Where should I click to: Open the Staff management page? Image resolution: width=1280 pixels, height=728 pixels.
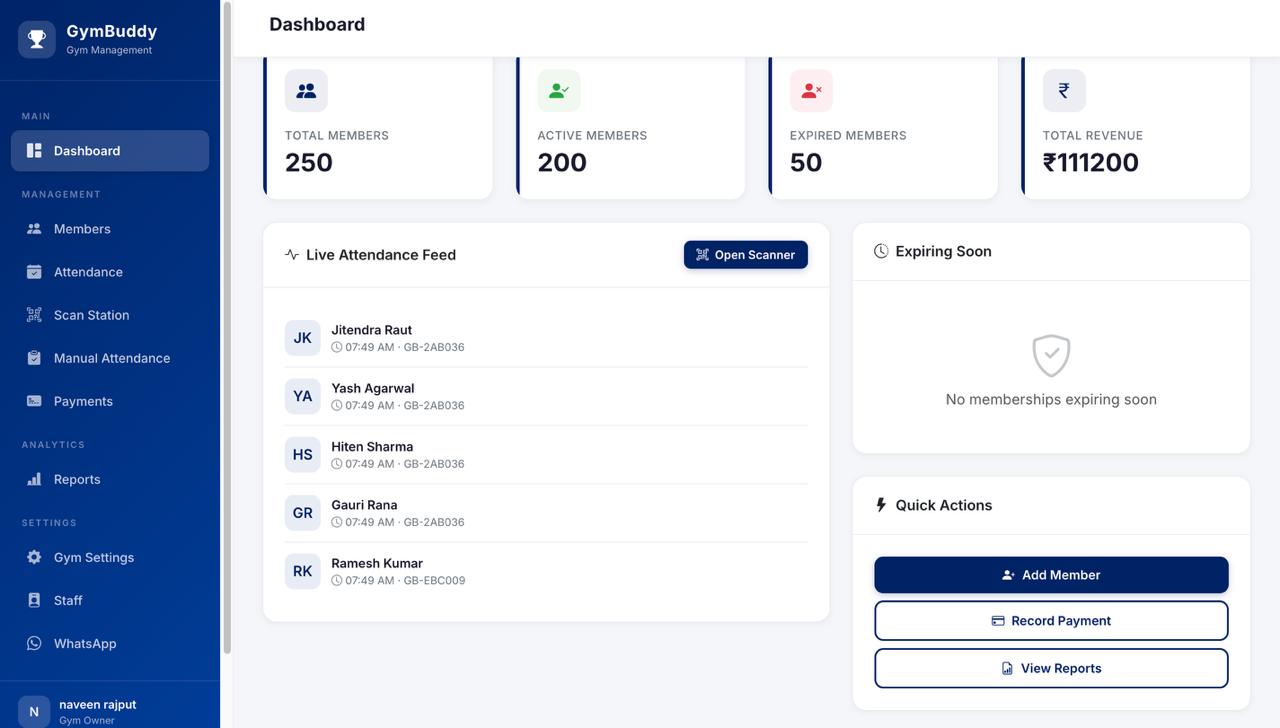coord(68,601)
